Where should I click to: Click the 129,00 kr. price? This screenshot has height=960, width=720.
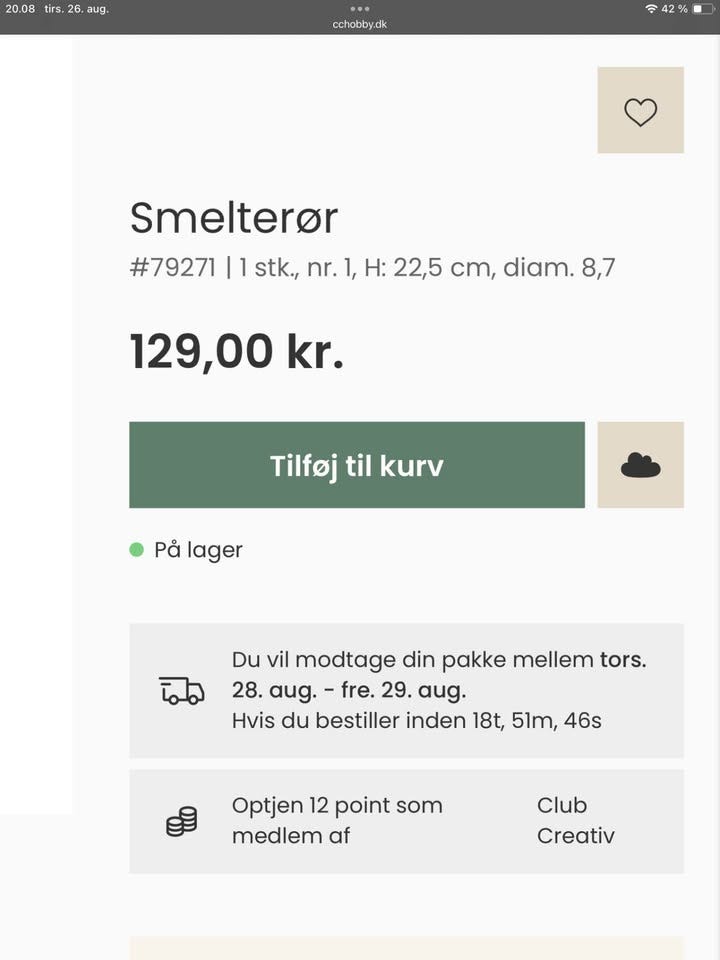click(x=237, y=352)
